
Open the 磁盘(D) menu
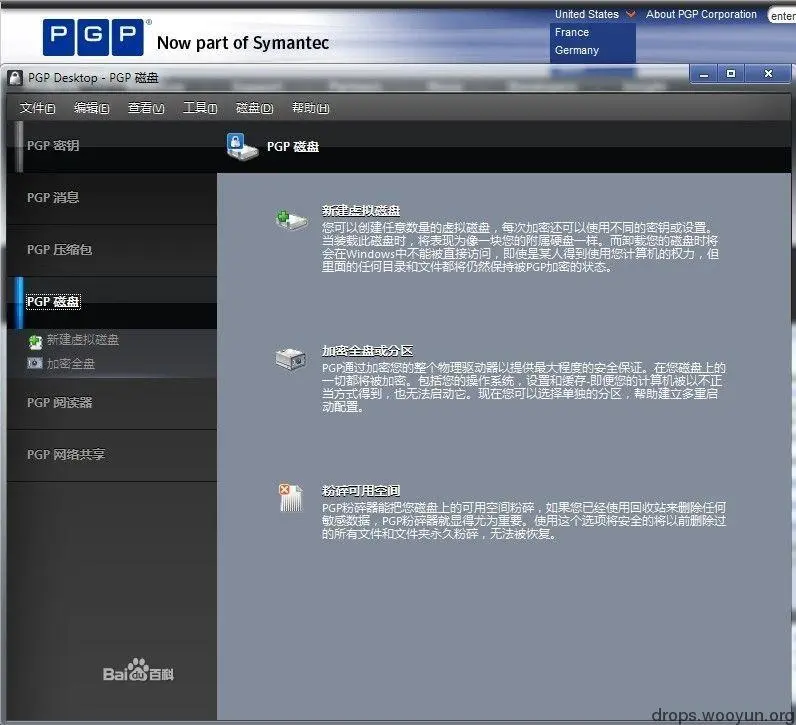point(254,108)
